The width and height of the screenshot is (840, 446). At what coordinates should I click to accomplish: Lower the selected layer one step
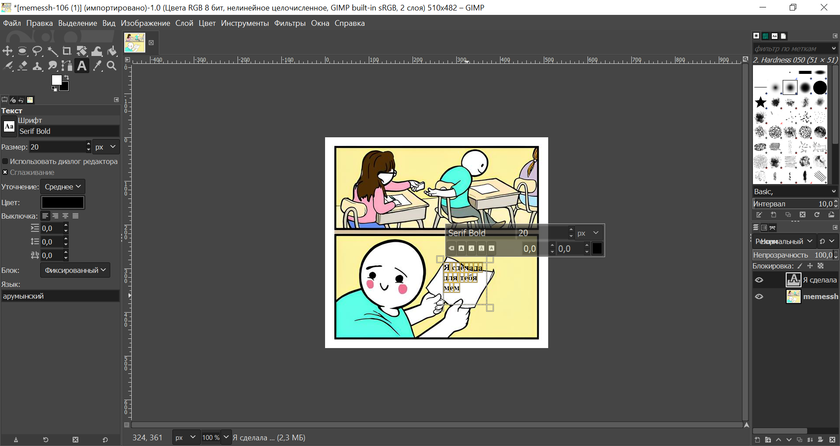(x=789, y=440)
